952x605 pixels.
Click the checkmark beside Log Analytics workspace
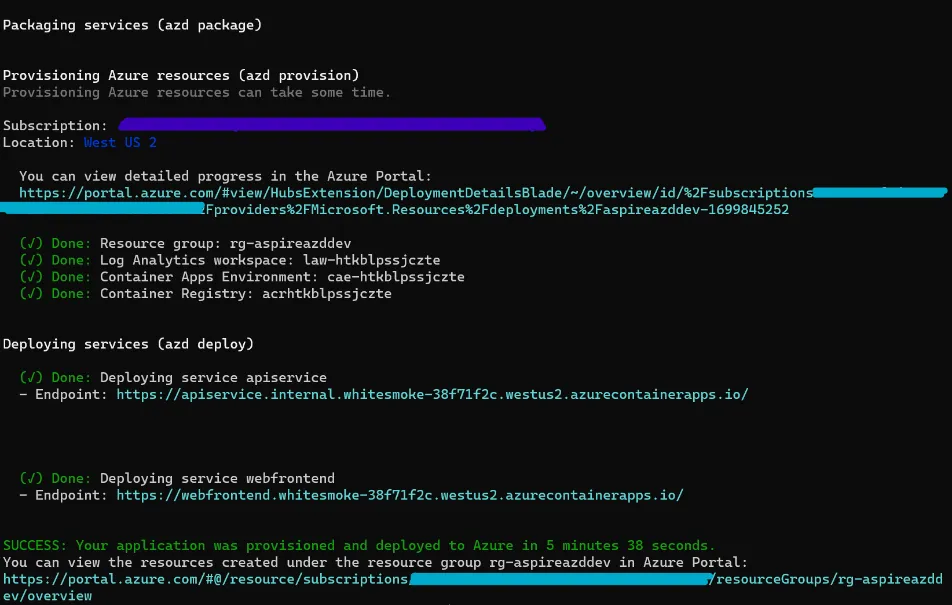[31, 260]
